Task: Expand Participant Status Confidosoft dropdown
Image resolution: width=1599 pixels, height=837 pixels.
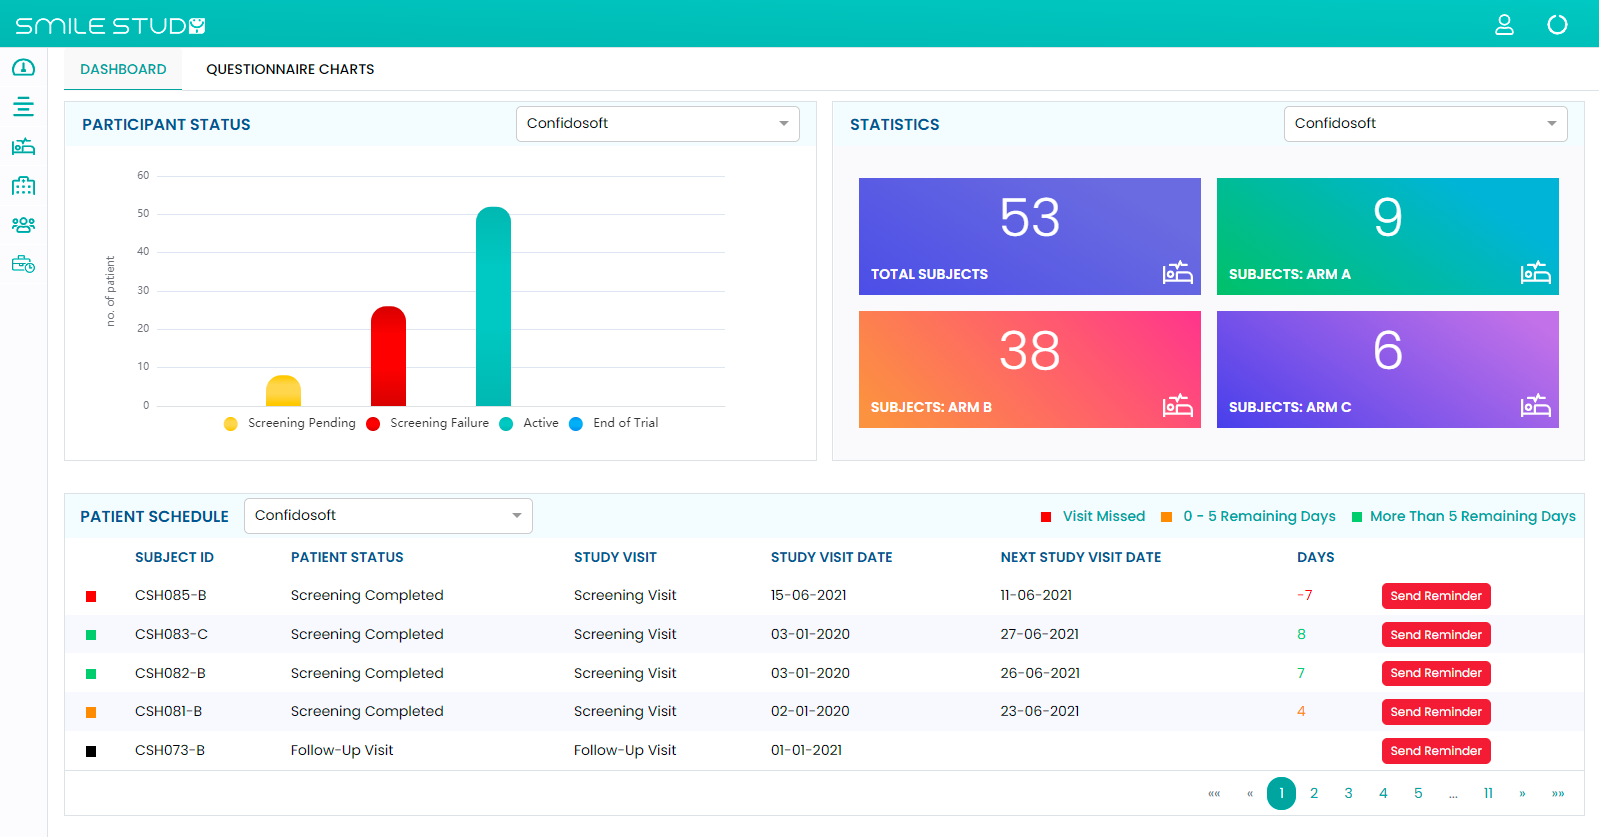Action: click(657, 124)
